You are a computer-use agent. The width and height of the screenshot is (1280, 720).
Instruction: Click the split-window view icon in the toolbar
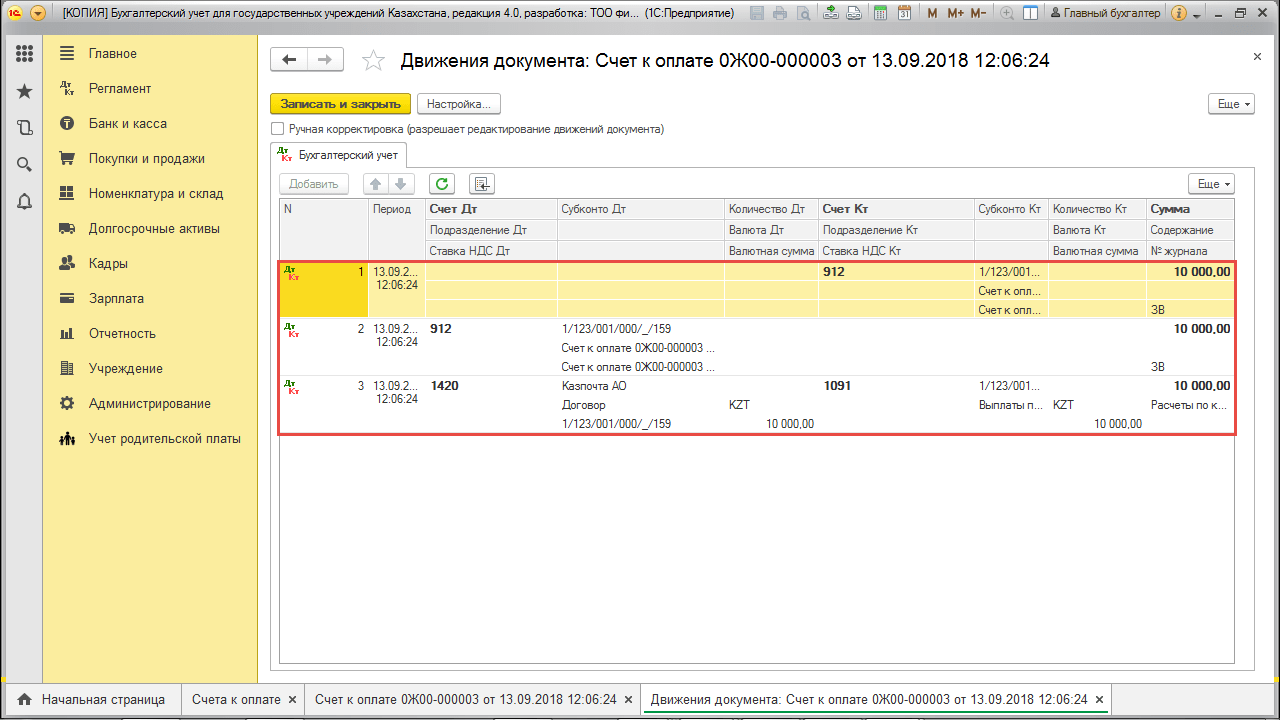coord(1030,13)
